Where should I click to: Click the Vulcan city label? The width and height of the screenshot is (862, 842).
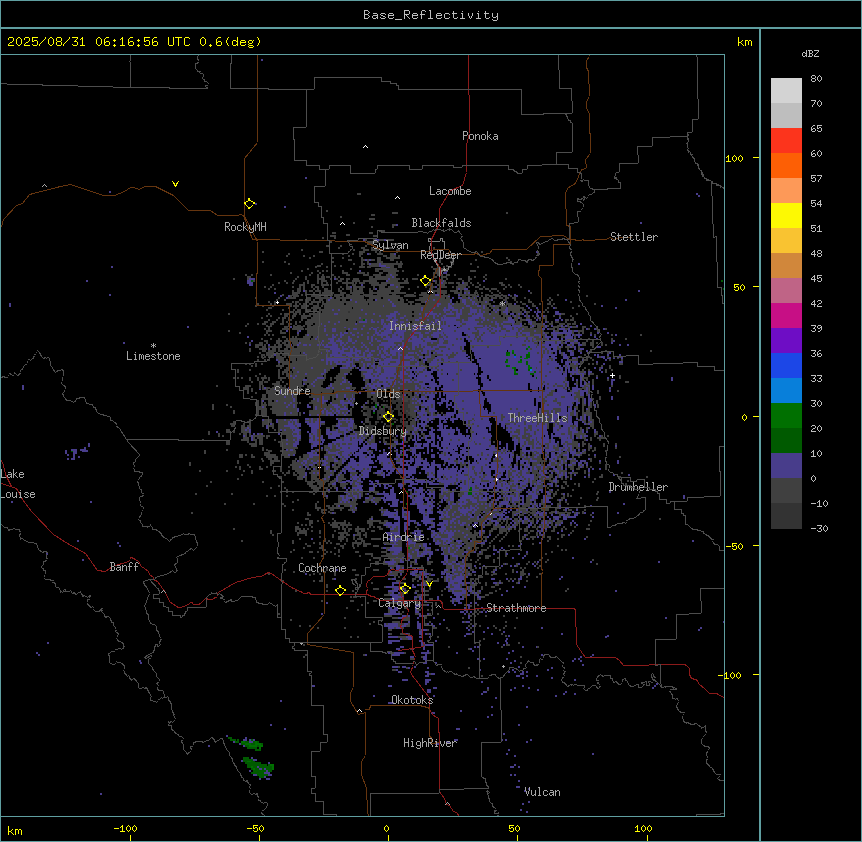pyautogui.click(x=542, y=792)
